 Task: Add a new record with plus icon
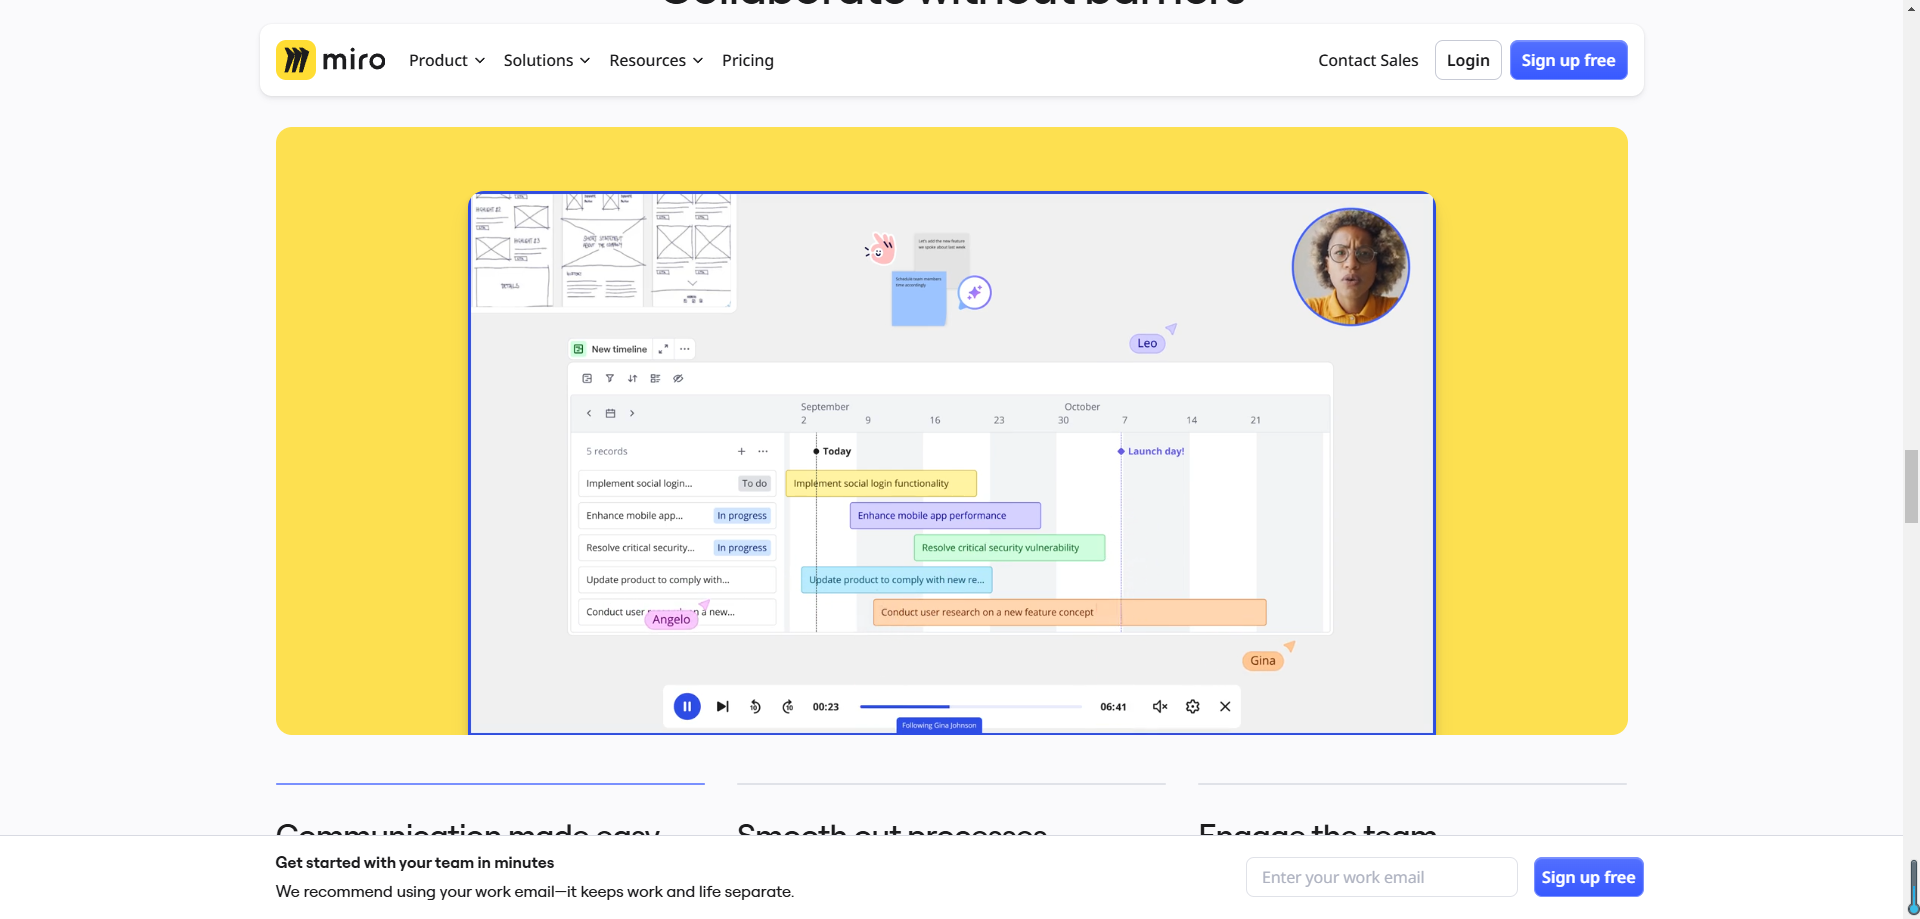[741, 451]
